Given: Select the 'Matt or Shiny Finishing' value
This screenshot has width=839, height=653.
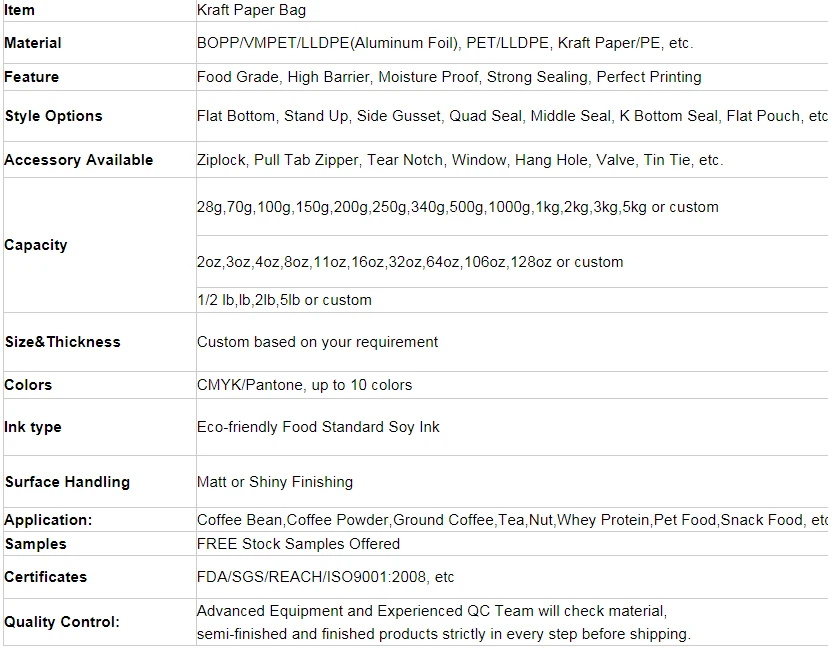Looking at the screenshot, I should point(274,482).
